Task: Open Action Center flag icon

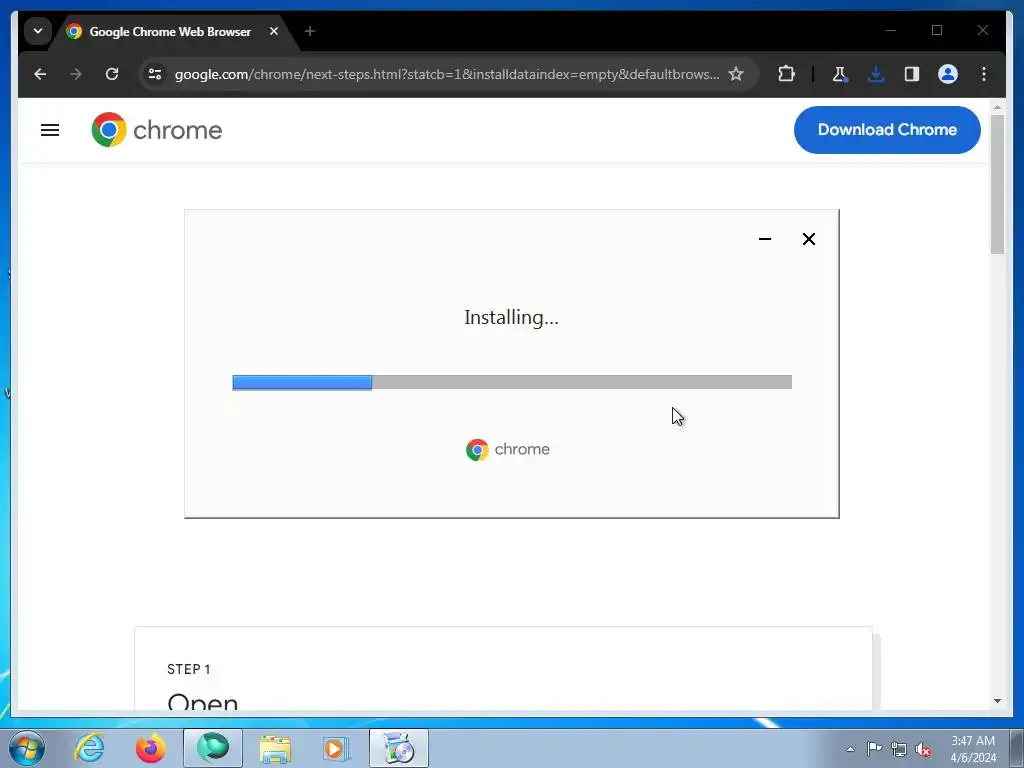Action: point(874,749)
